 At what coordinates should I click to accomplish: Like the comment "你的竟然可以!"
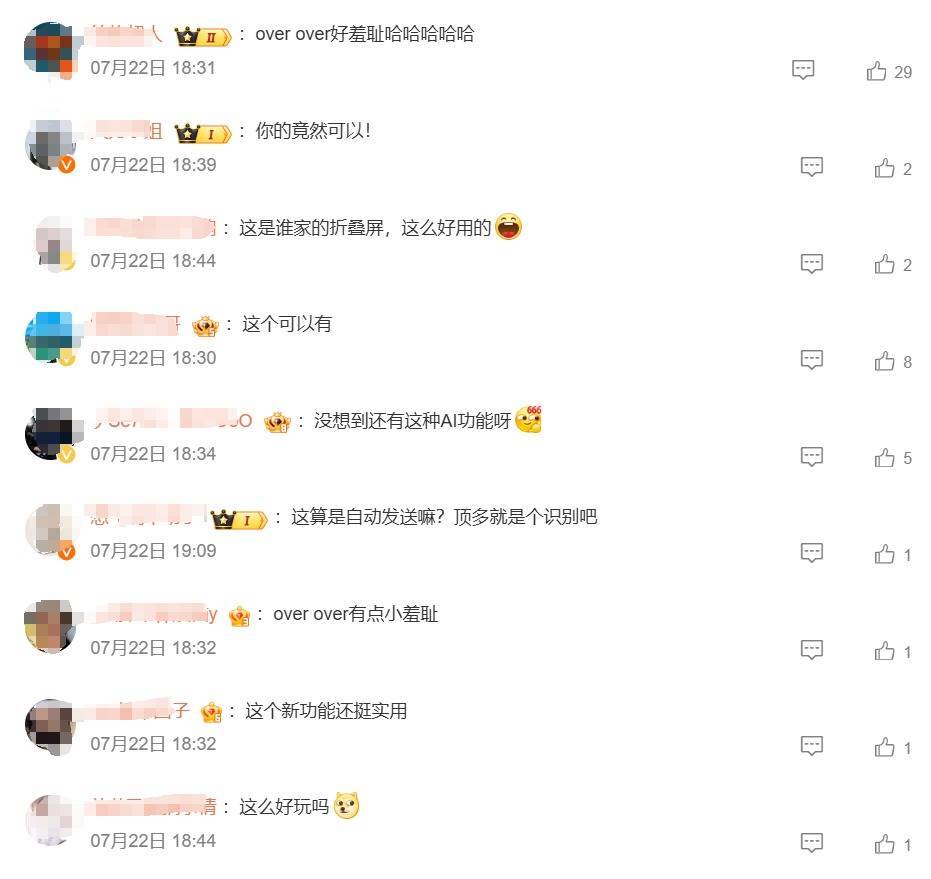[x=884, y=168]
